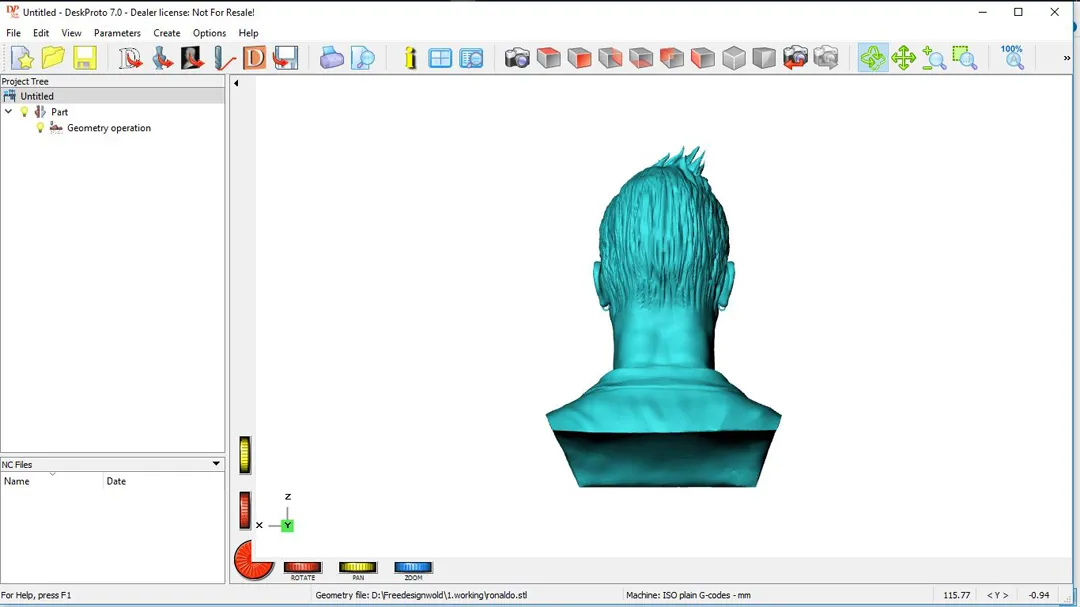Click the 100% zoom icon
The height and width of the screenshot is (607, 1080).
pos(1012,58)
